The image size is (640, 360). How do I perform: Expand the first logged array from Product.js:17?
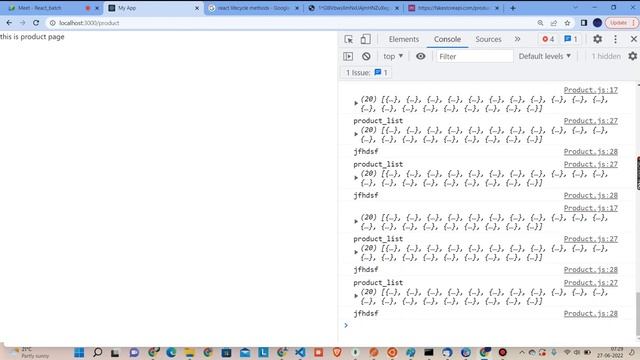(356, 103)
